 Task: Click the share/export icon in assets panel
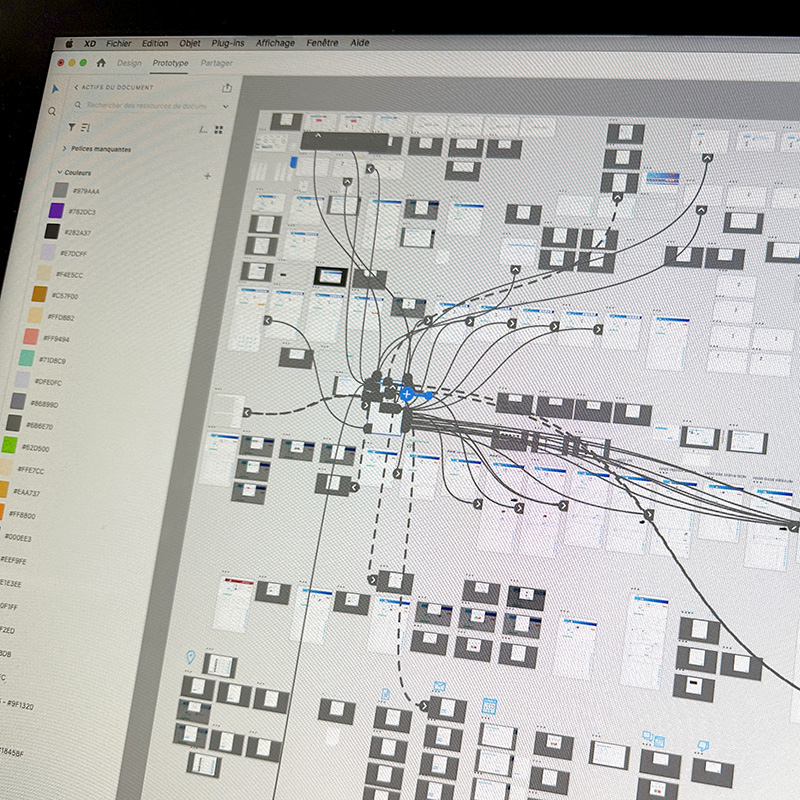pyautogui.click(x=227, y=88)
